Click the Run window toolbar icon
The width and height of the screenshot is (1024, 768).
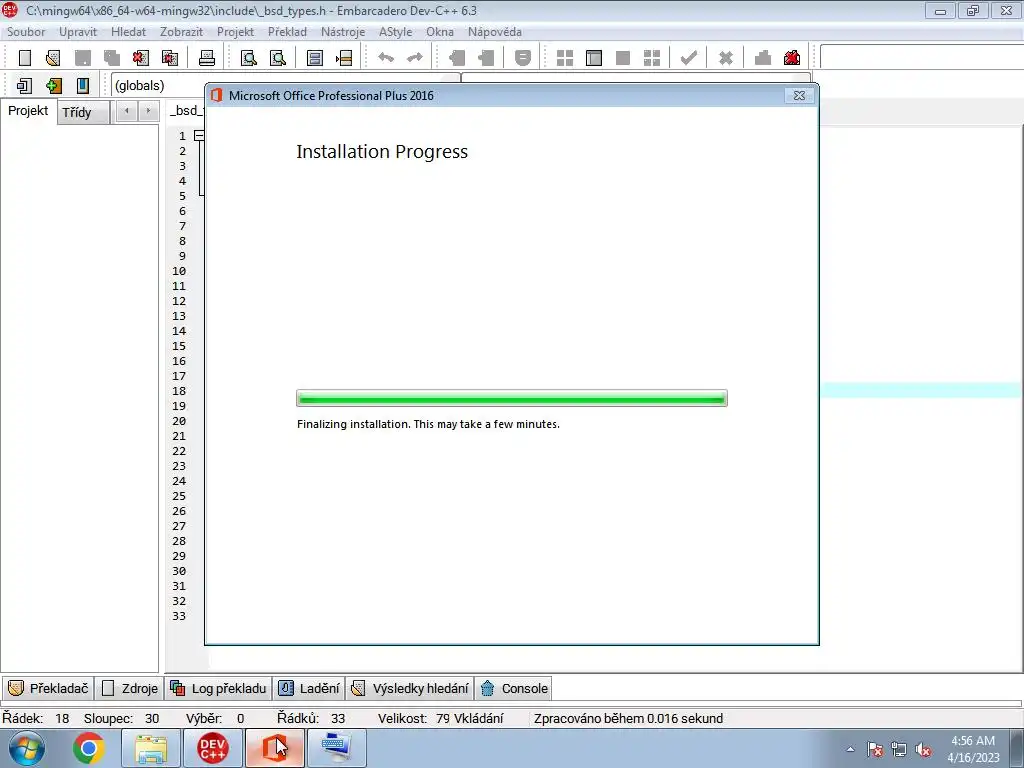(594, 57)
